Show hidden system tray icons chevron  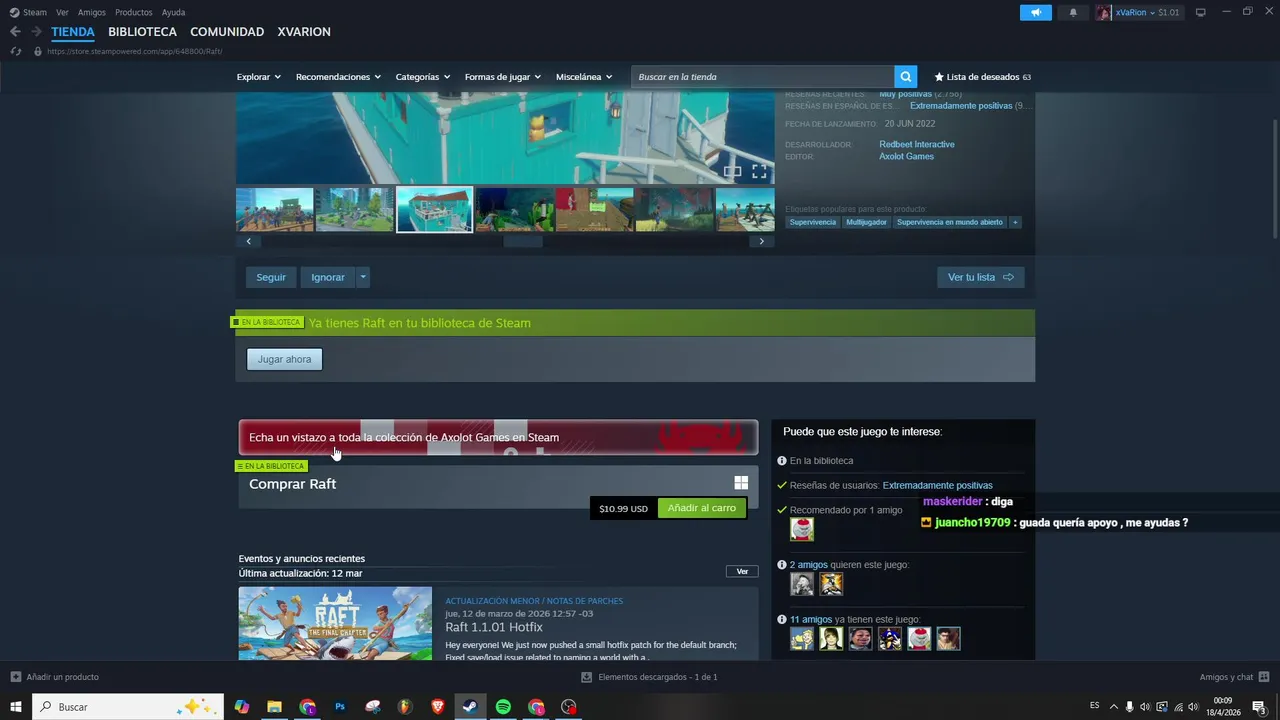pos(1114,707)
